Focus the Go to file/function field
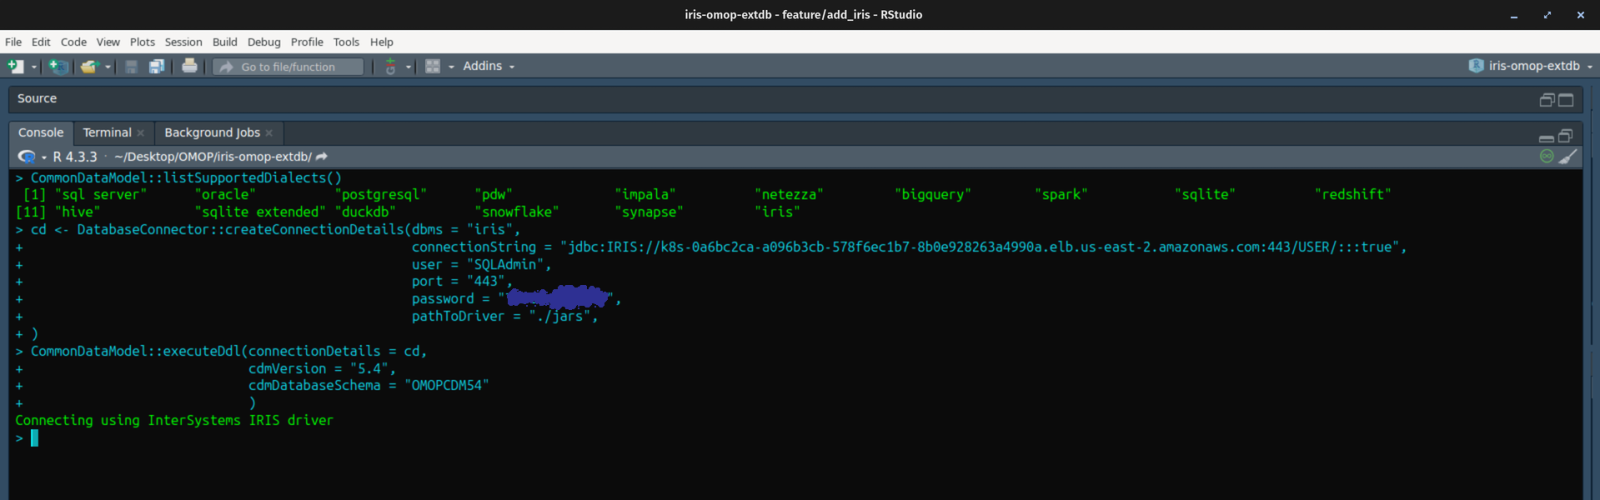Viewport: 1600px width, 500px height. click(288, 67)
